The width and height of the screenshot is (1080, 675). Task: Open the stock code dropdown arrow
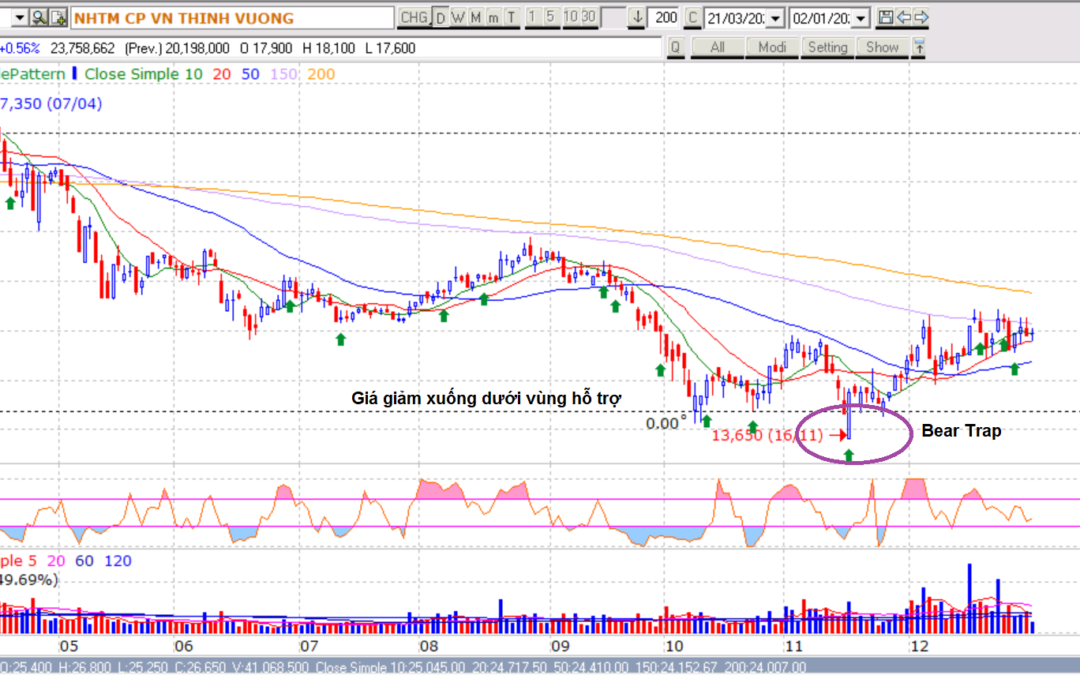[21, 17]
